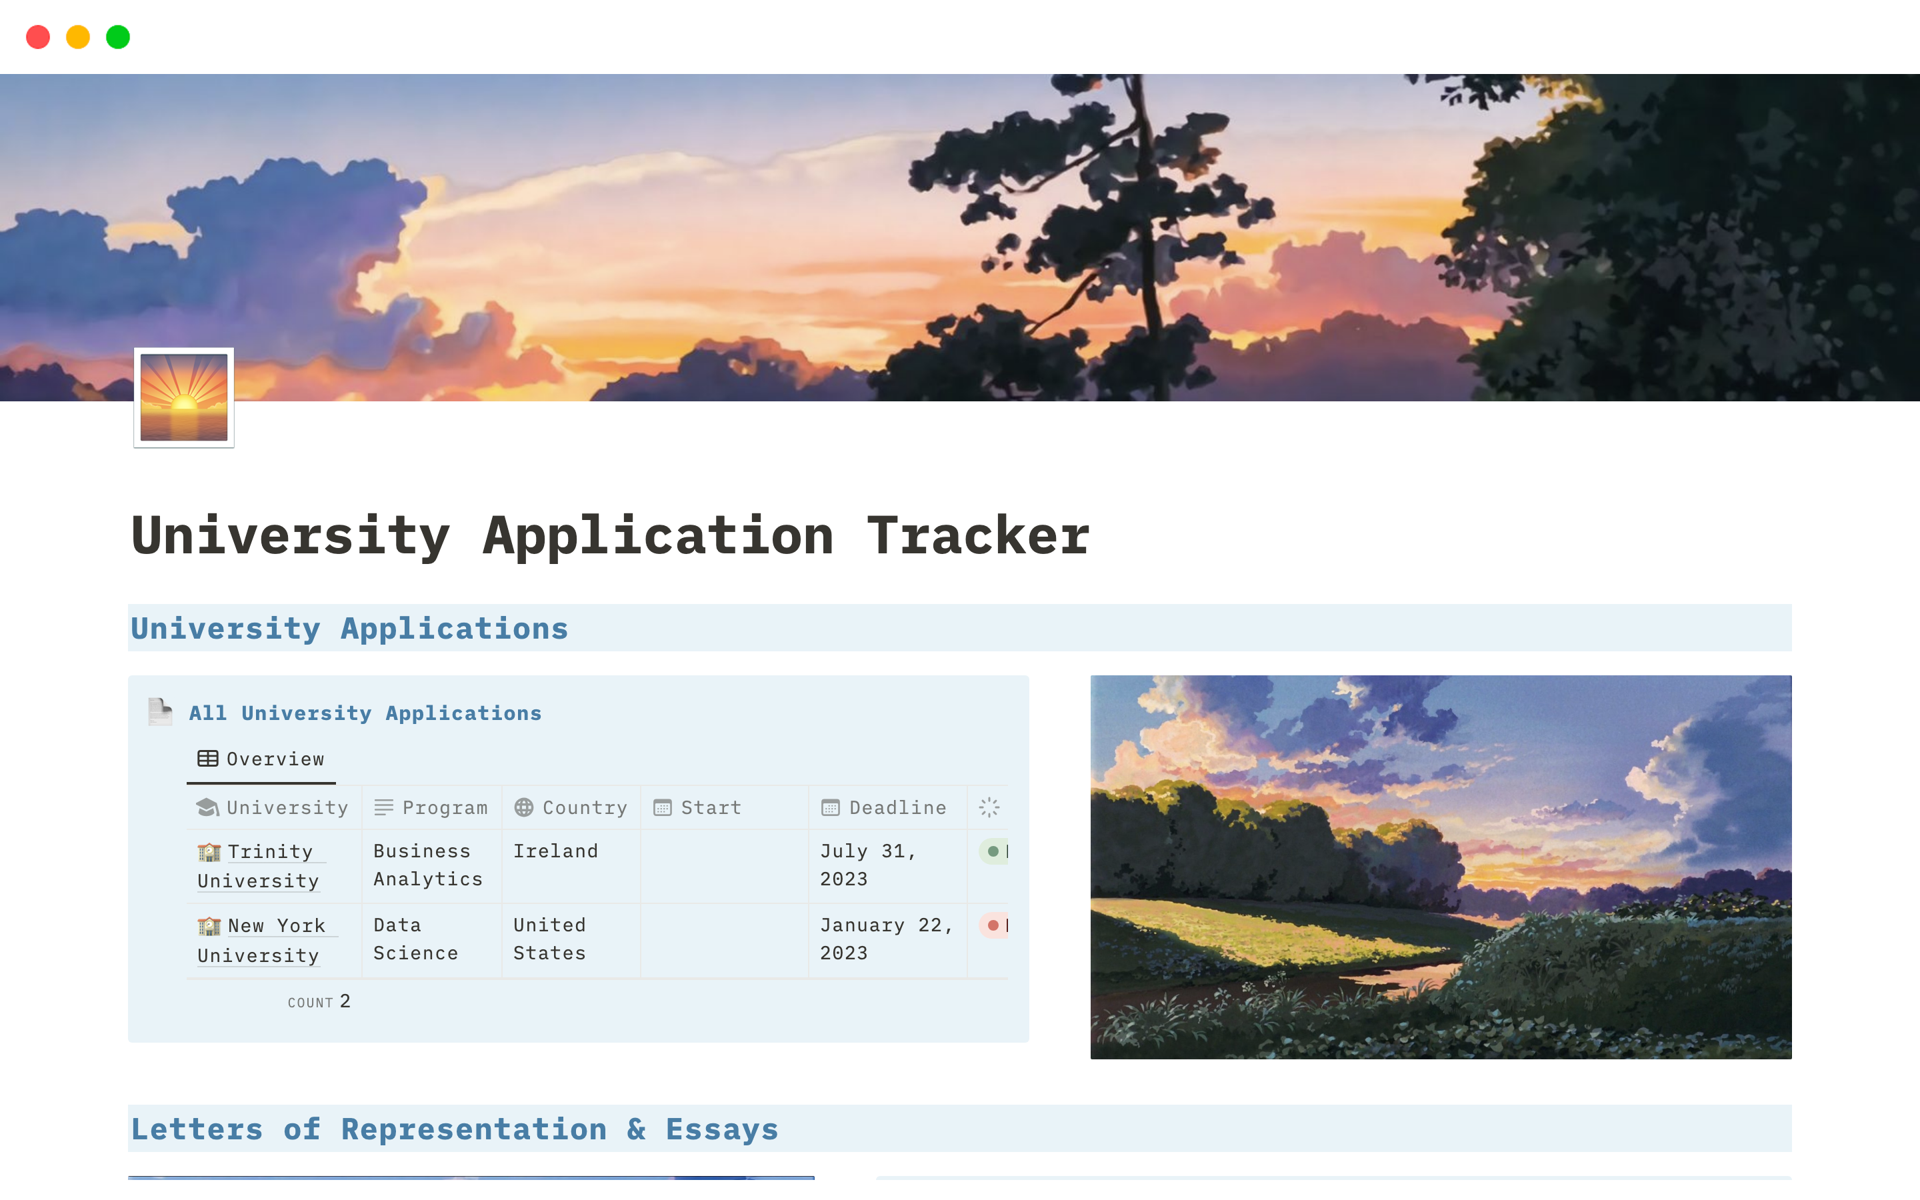This screenshot has width=1920, height=1200.
Task: Click the Deadline column header
Action: pyautogui.click(x=896, y=807)
